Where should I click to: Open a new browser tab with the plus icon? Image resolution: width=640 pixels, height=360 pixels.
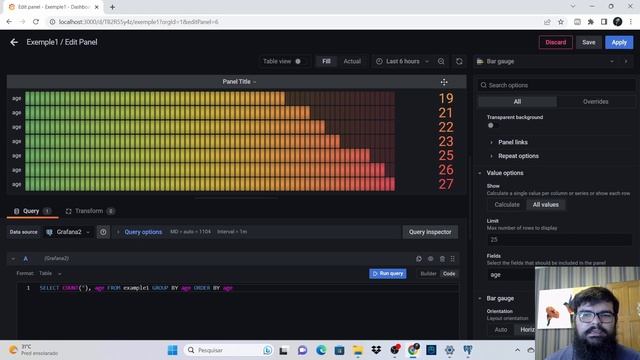112,7
